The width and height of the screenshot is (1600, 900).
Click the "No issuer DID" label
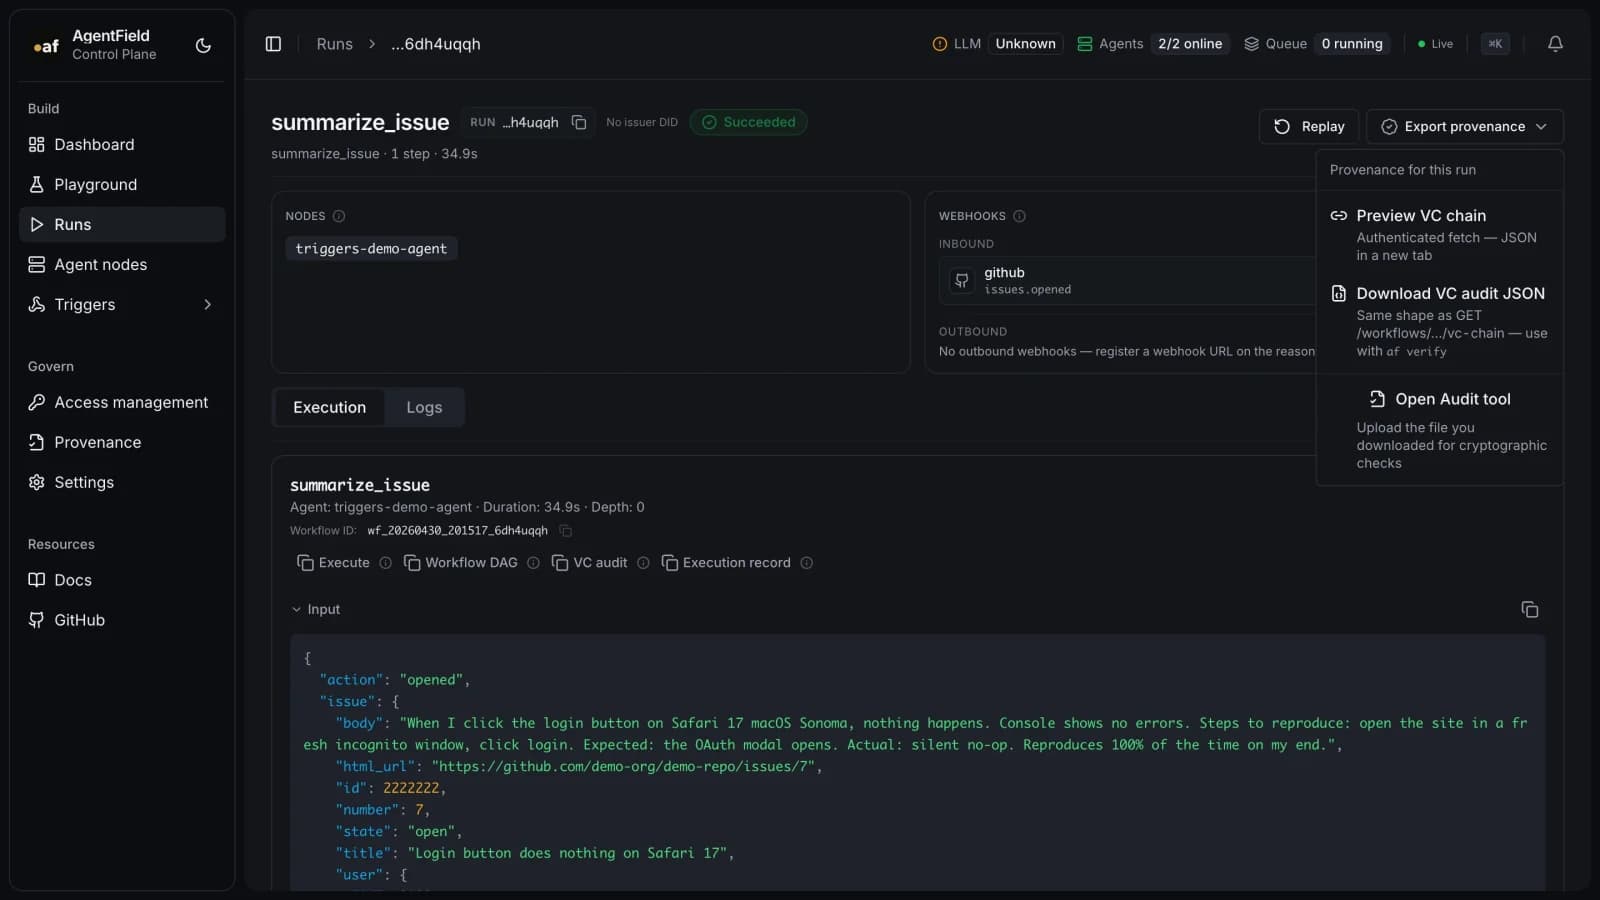[642, 122]
